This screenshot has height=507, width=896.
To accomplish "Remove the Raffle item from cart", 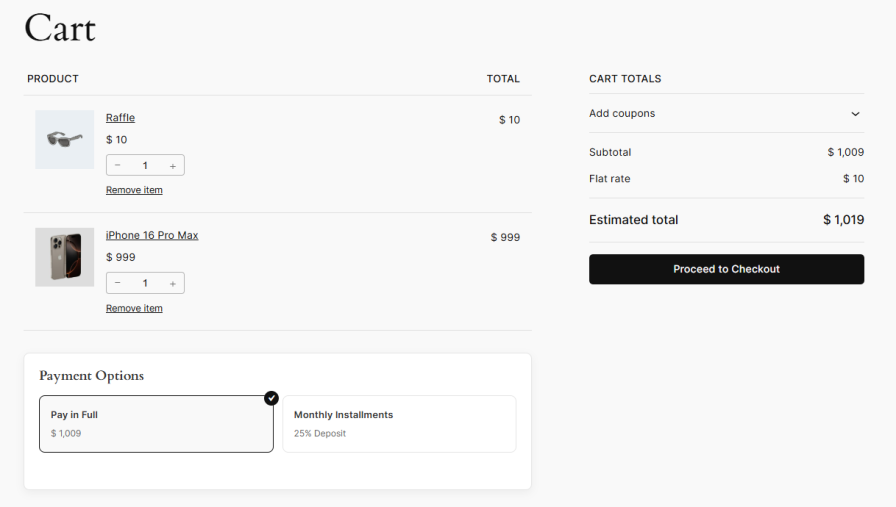I will (134, 190).
